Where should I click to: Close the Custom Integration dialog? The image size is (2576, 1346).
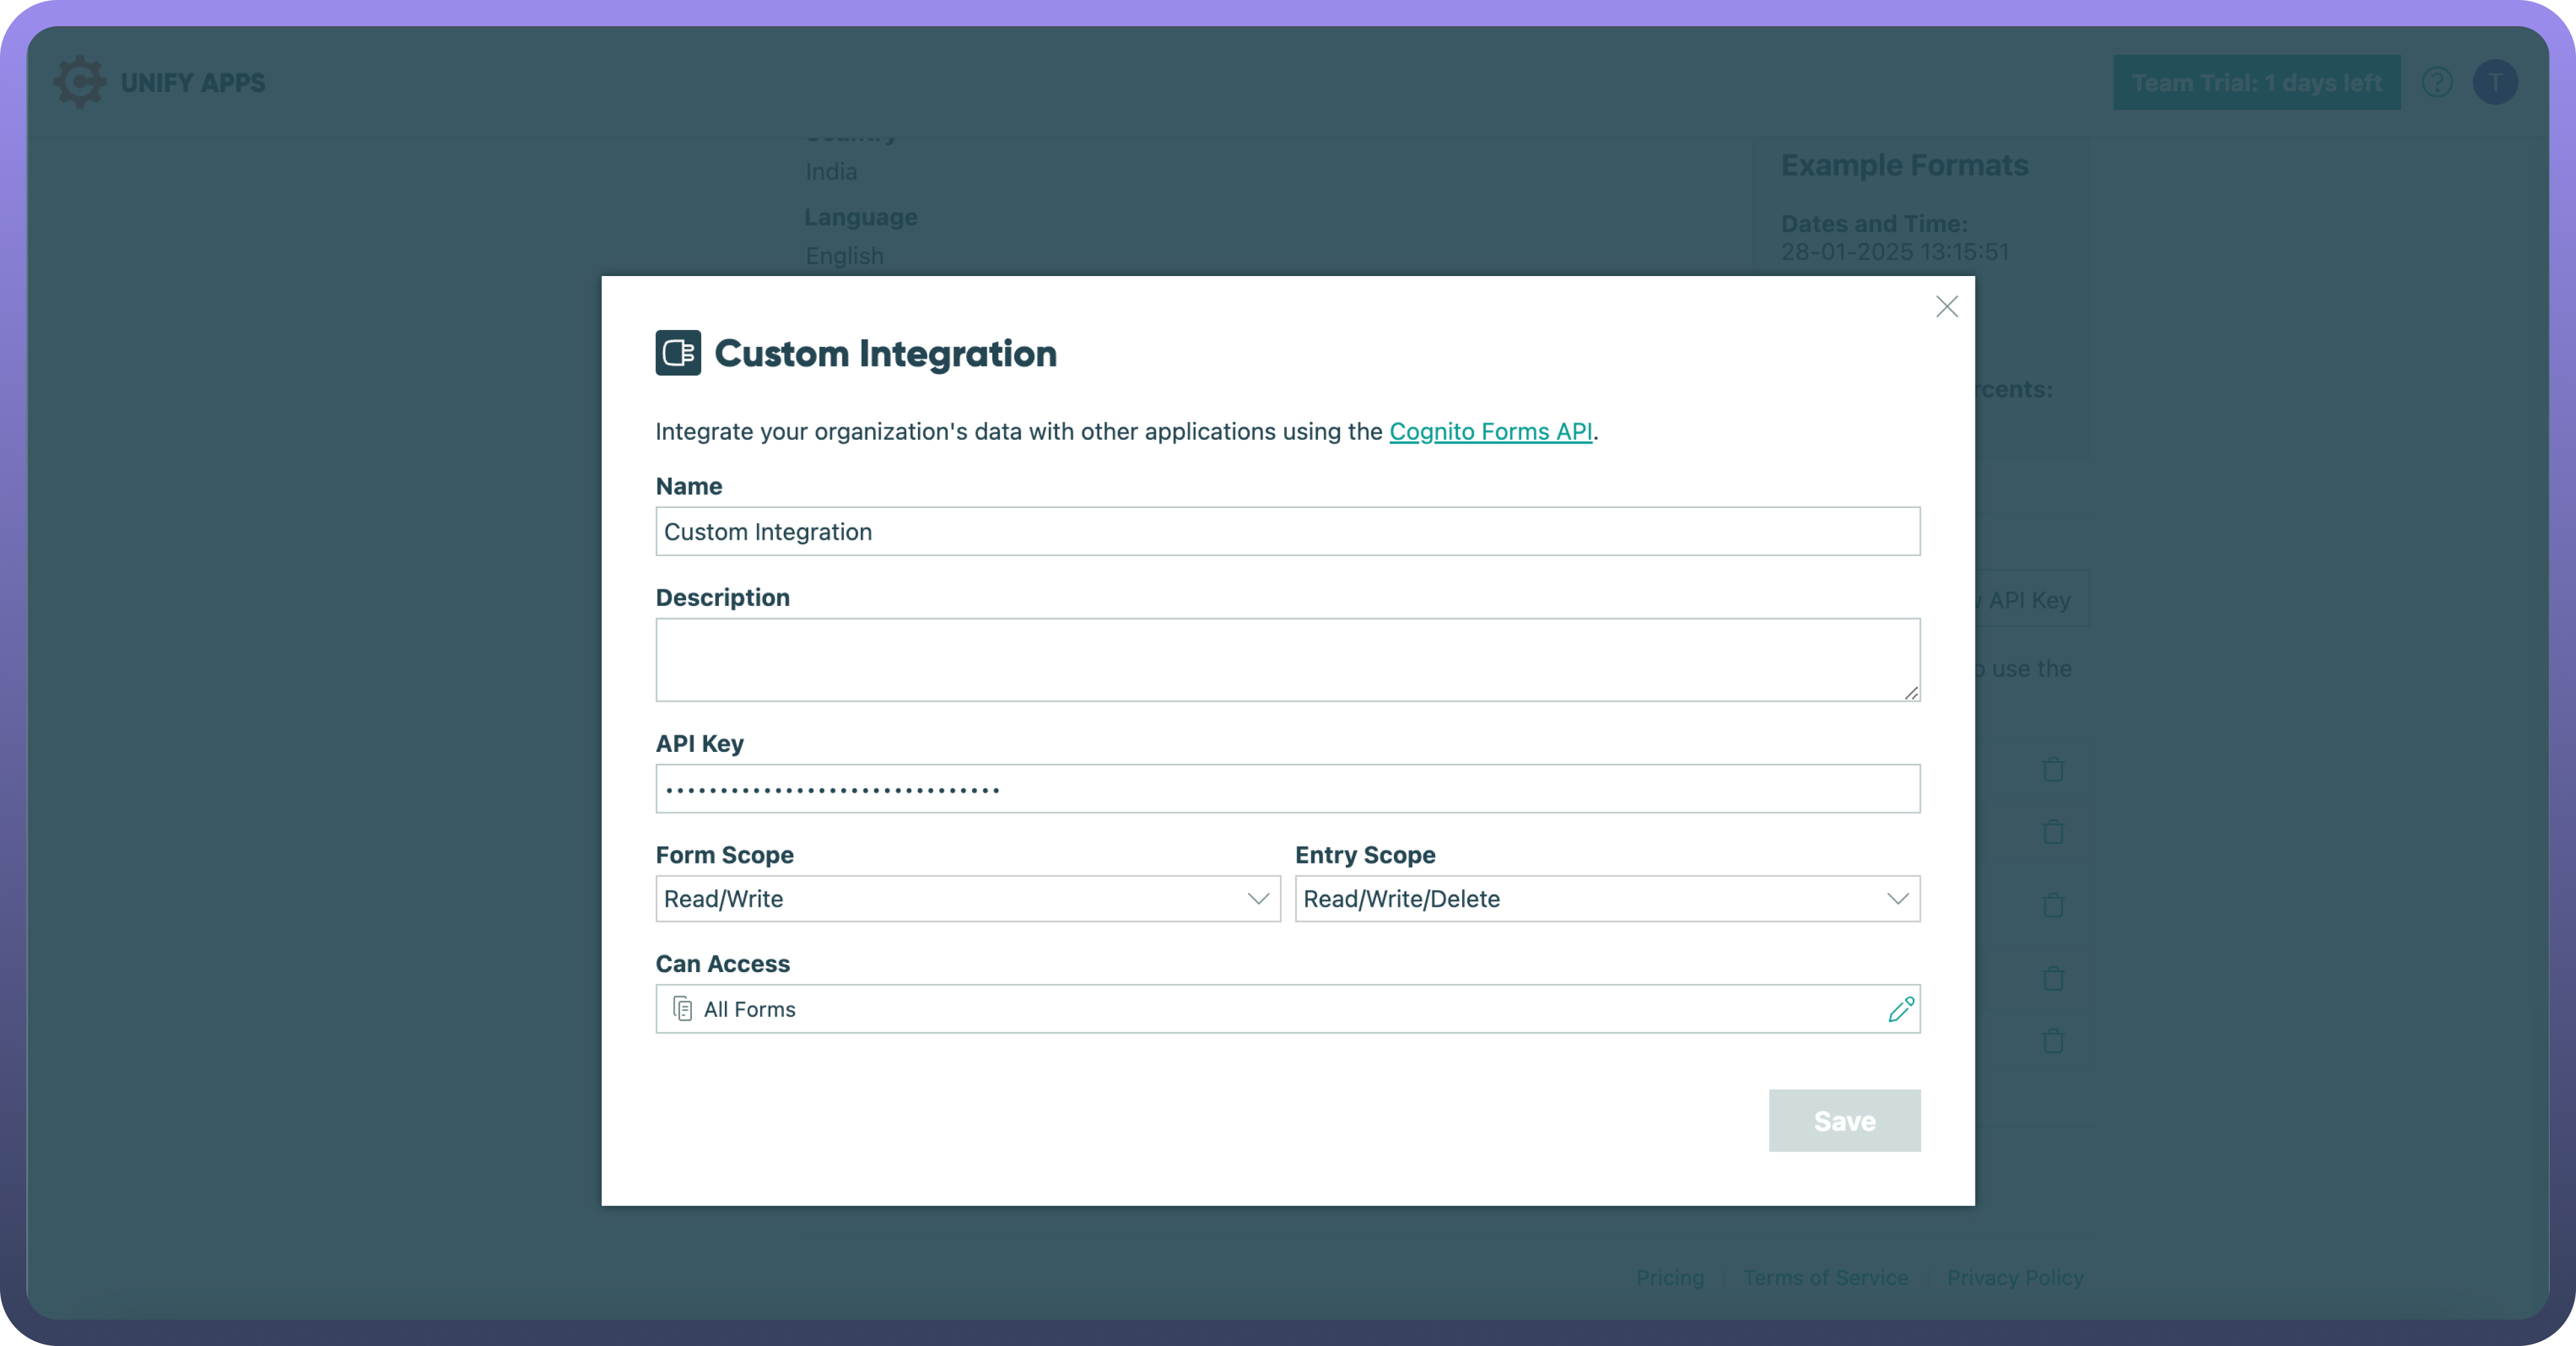(1946, 307)
